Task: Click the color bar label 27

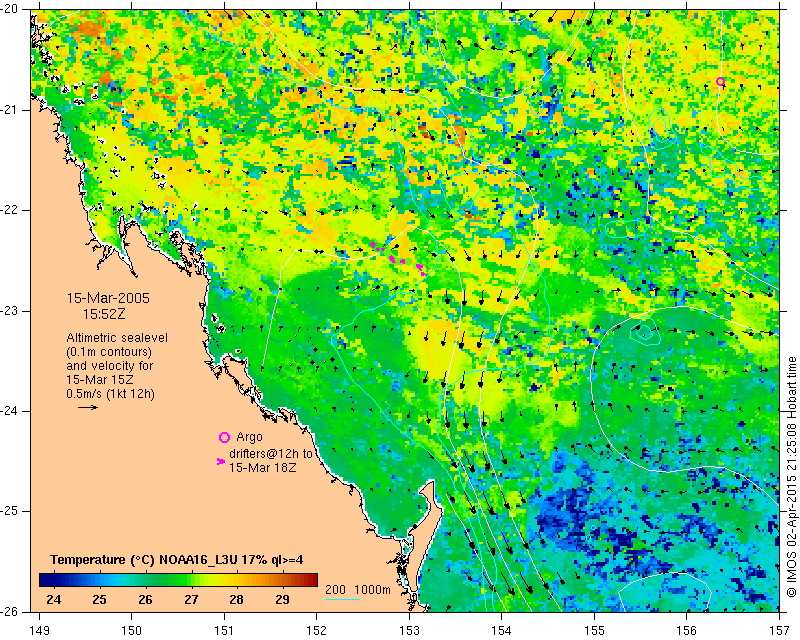Action: click(191, 600)
